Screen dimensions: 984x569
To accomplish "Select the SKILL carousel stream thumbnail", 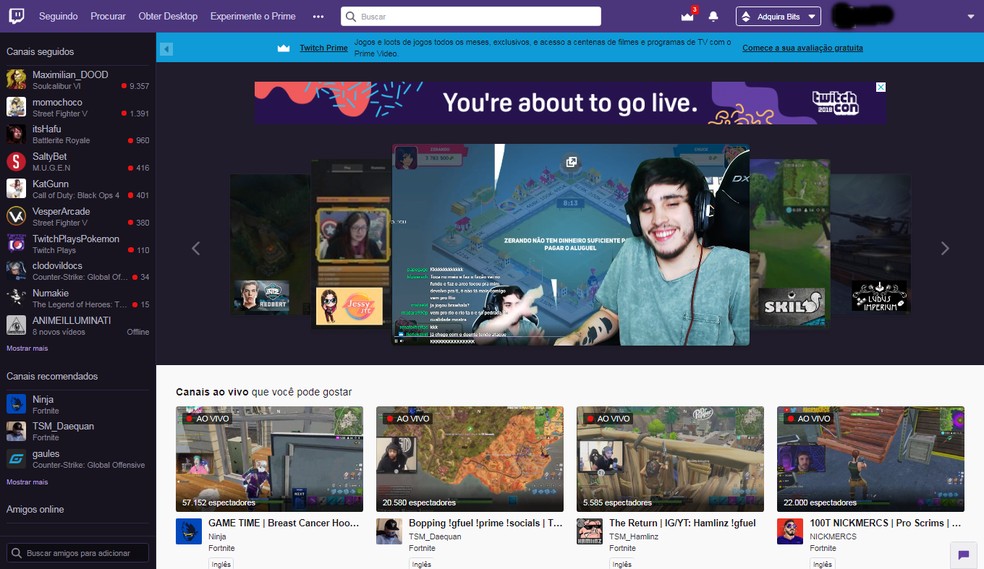I will click(x=789, y=243).
